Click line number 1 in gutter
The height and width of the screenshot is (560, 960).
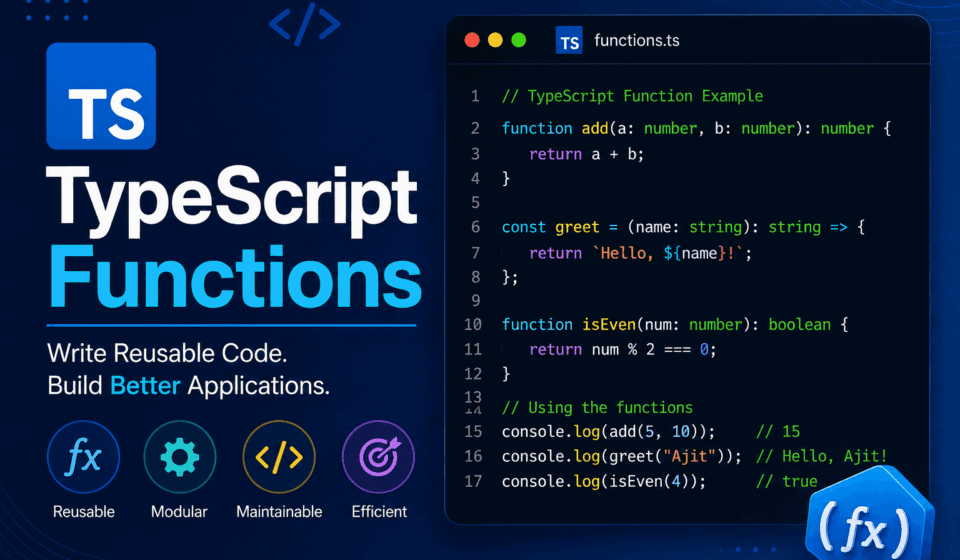[475, 96]
